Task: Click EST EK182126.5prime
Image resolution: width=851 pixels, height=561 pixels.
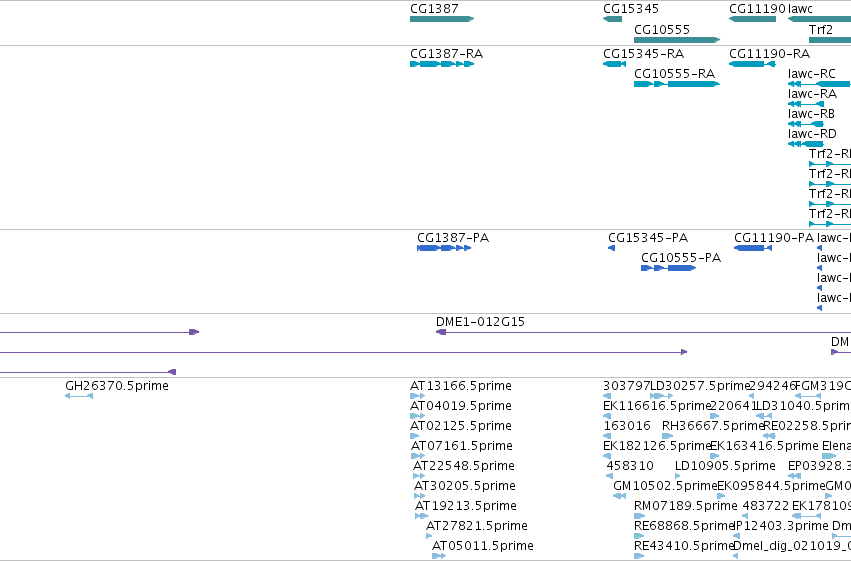Action: click(657, 446)
